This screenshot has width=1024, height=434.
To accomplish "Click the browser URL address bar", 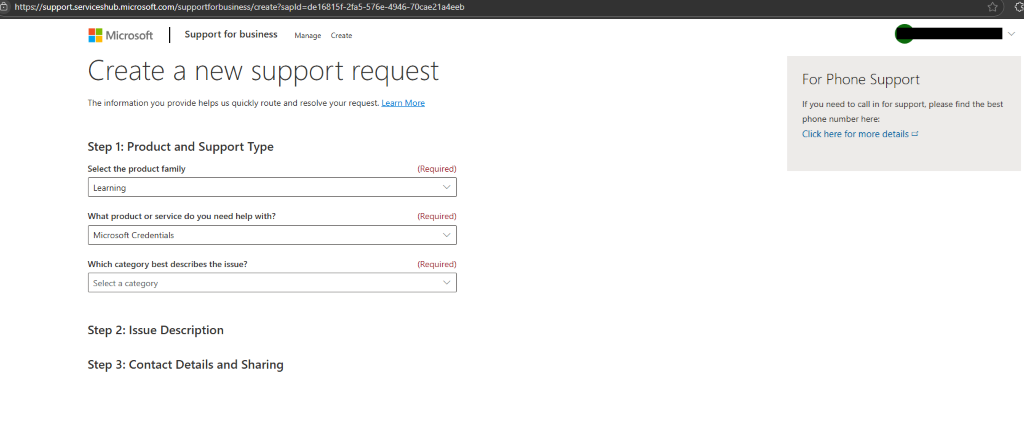I will [496, 7].
